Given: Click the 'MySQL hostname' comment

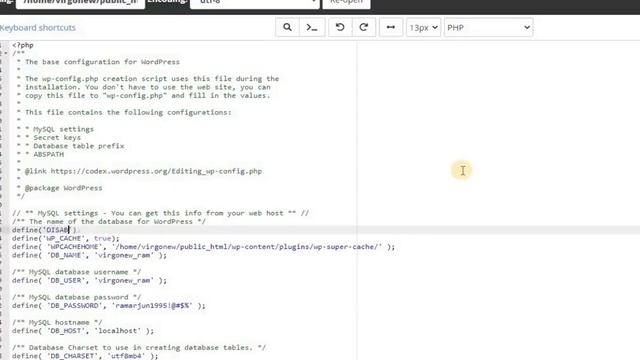Looking at the screenshot, I should (x=57, y=322).
